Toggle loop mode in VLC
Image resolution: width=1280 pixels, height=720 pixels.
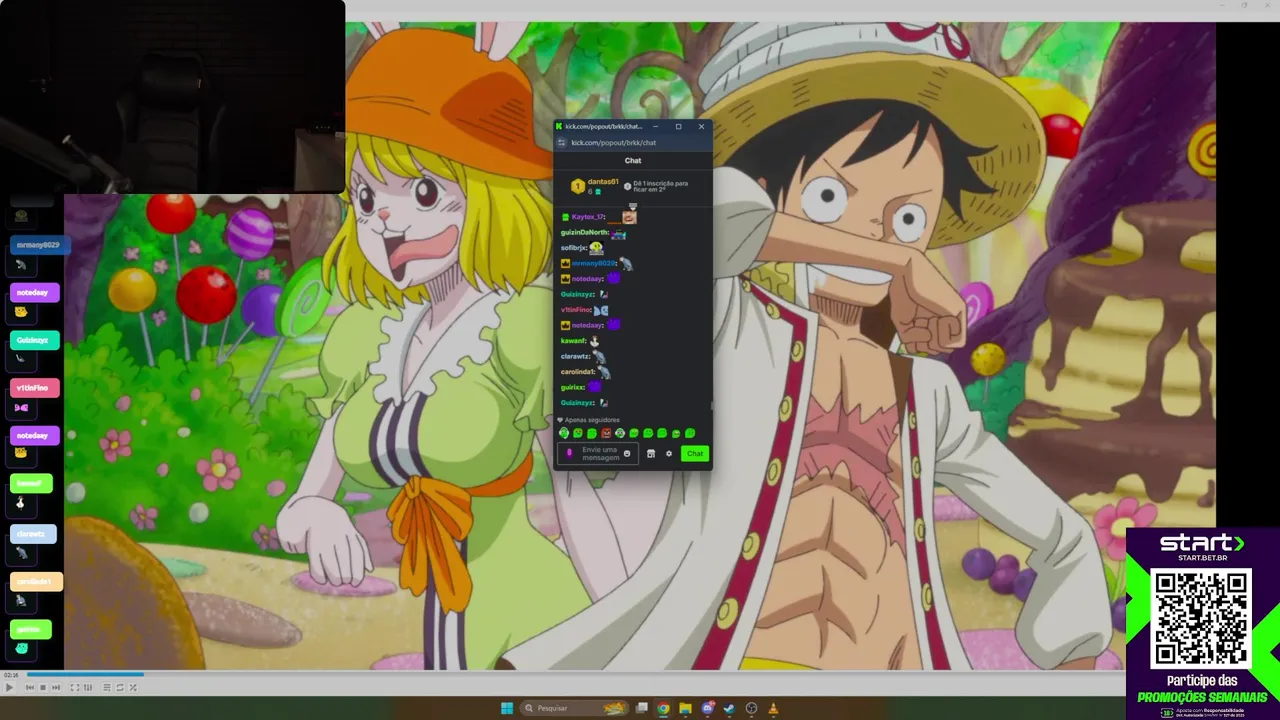[x=120, y=687]
